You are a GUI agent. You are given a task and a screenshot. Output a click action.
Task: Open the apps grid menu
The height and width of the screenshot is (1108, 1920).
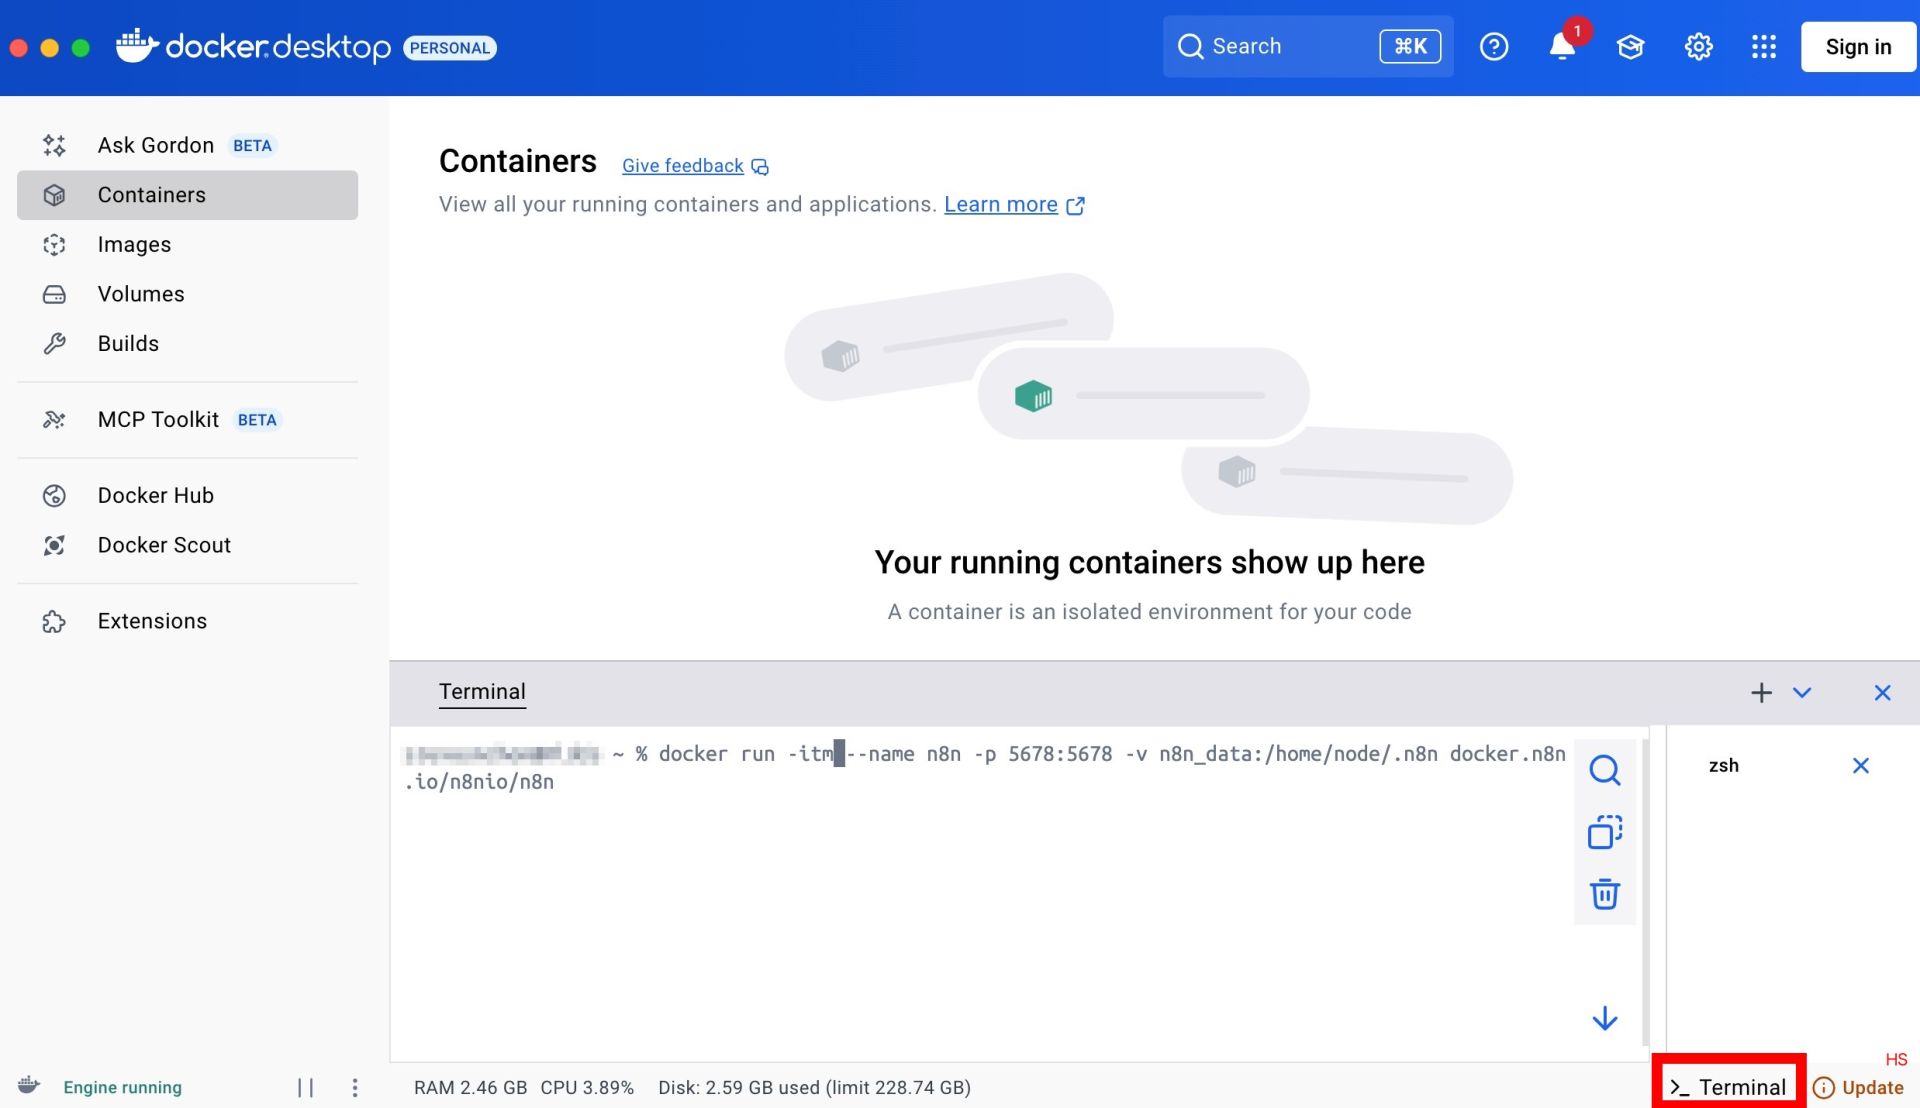click(1764, 46)
